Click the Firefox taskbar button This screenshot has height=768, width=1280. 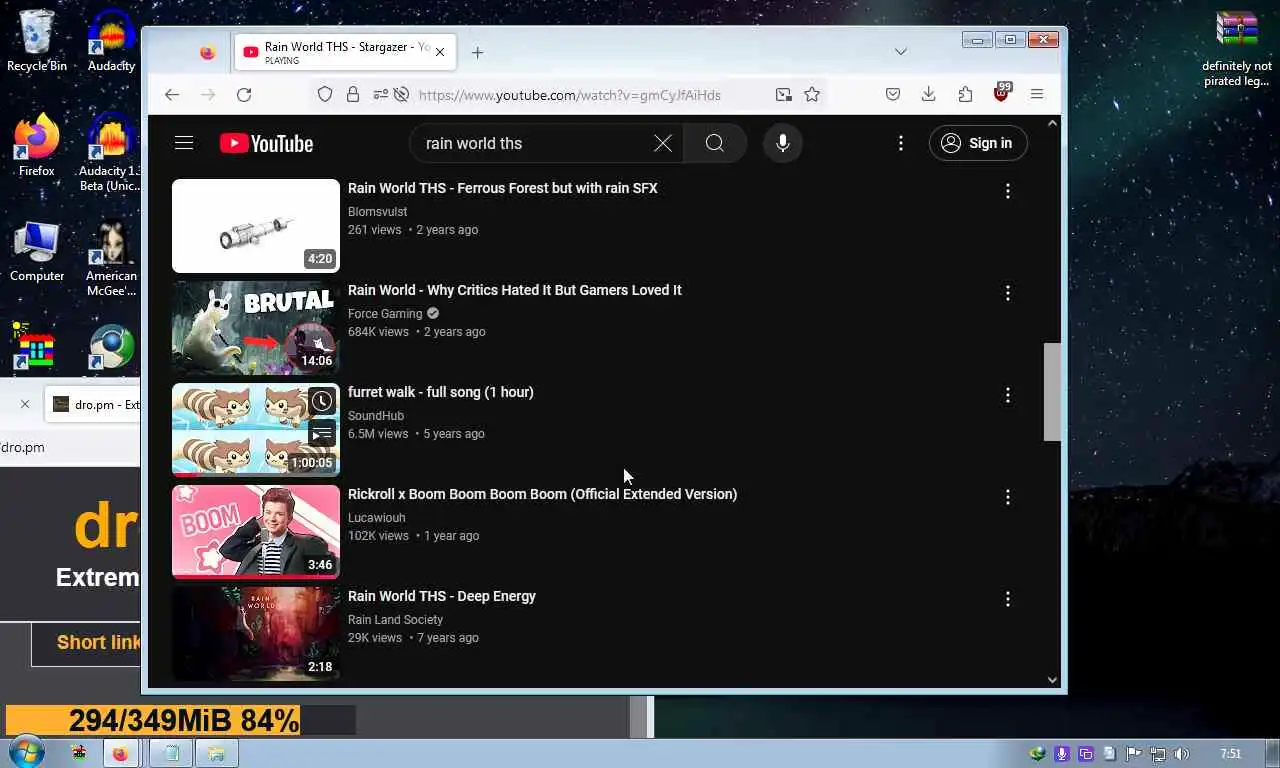click(x=120, y=754)
